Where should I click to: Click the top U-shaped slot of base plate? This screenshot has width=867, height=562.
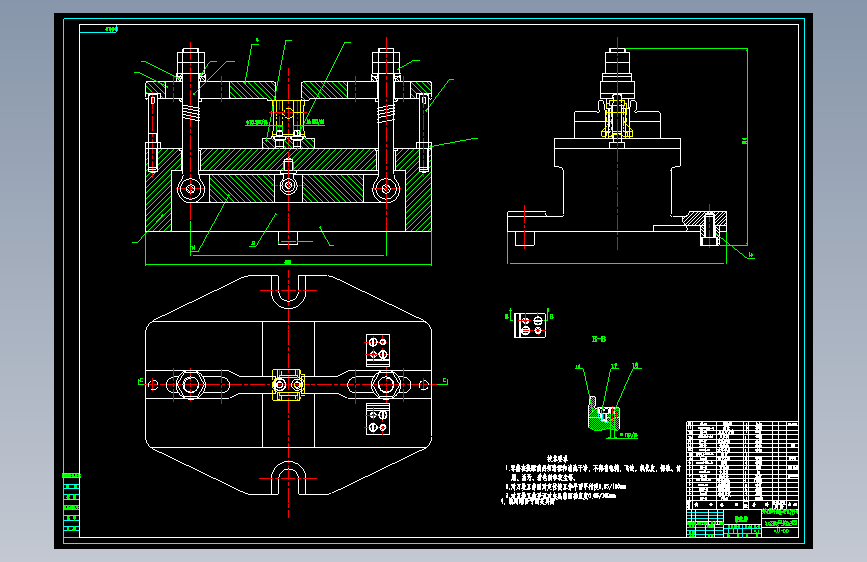[288, 292]
